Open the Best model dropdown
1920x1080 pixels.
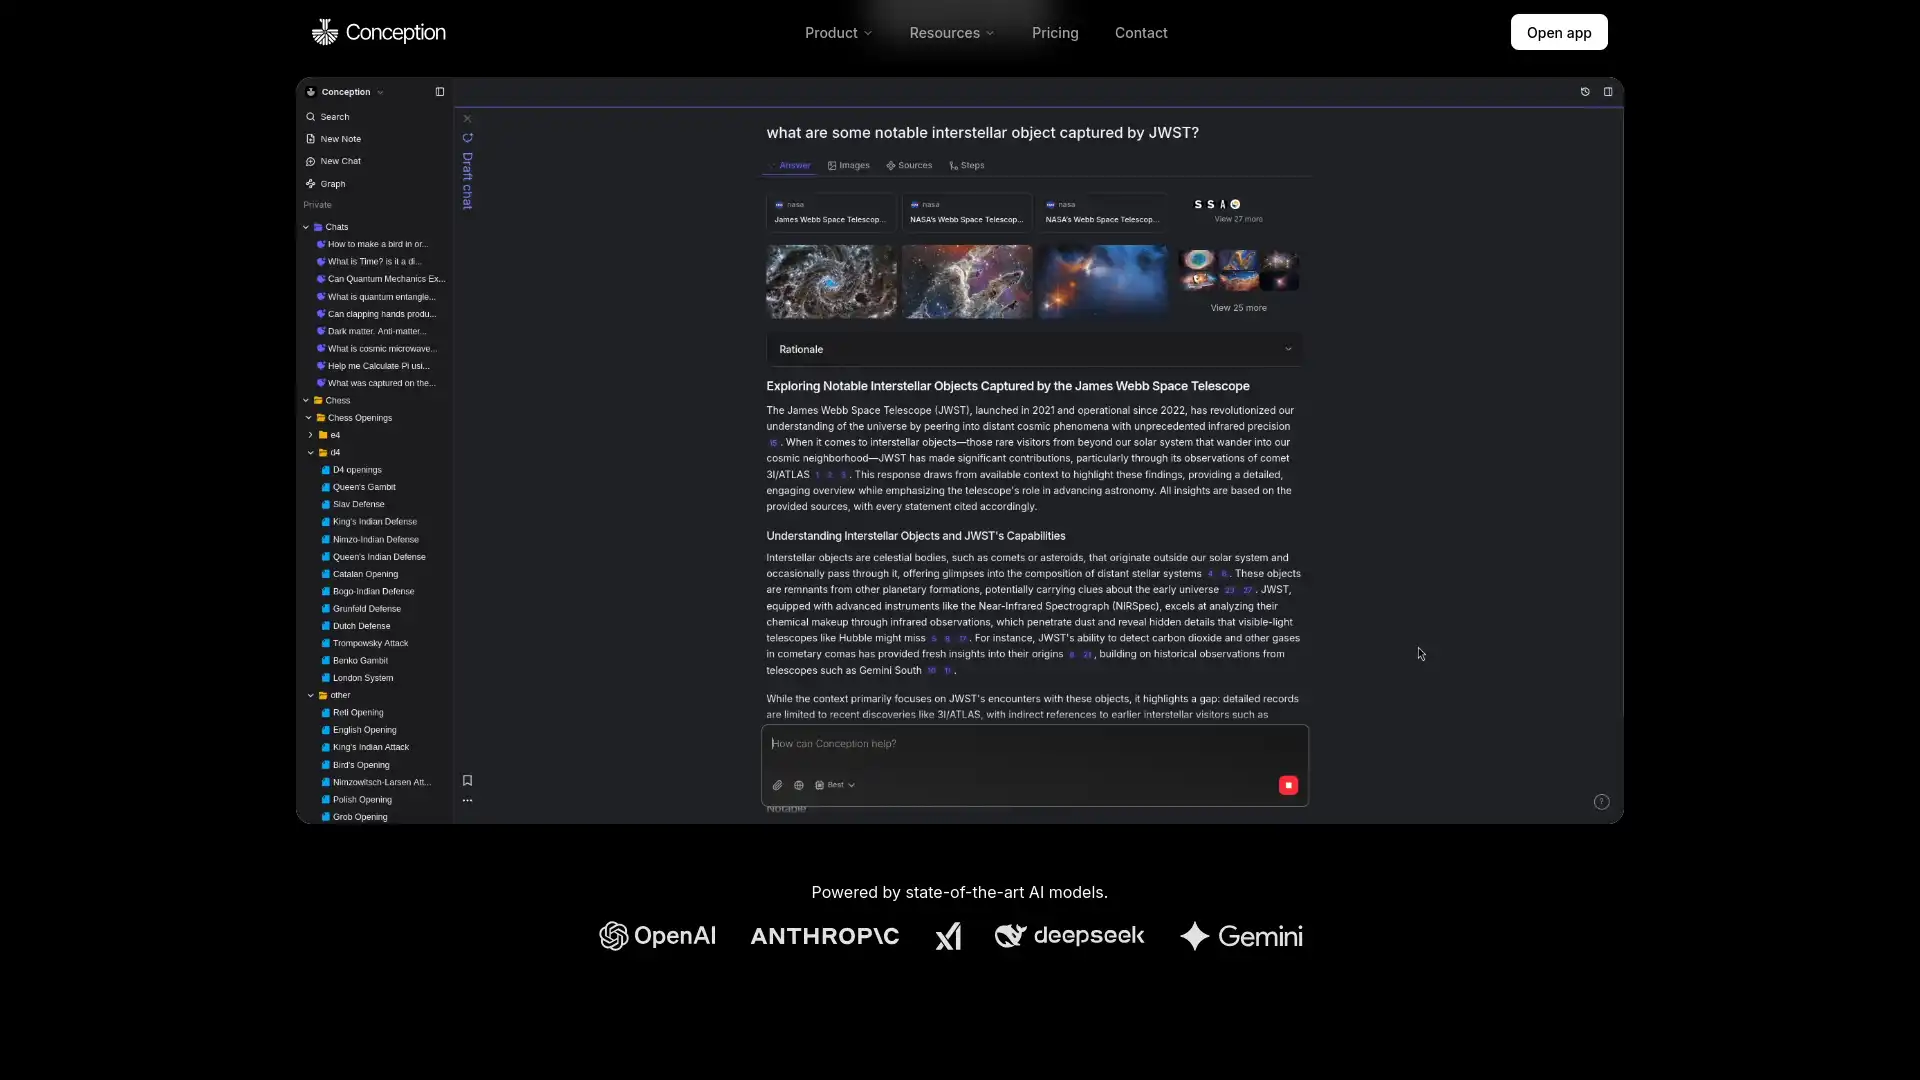click(x=835, y=786)
